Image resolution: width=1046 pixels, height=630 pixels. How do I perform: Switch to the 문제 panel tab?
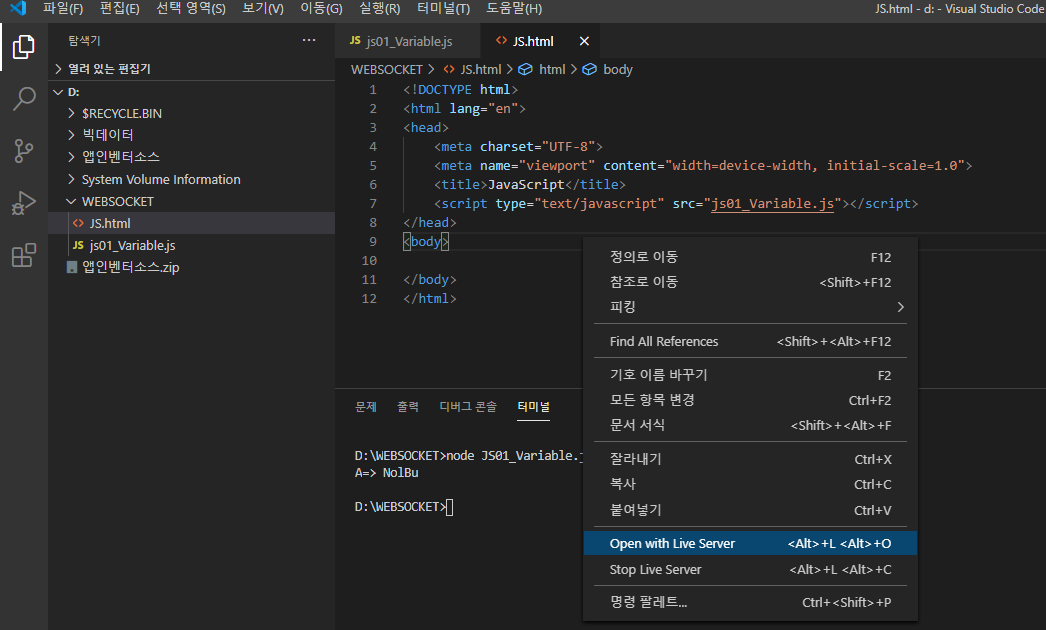(x=366, y=406)
